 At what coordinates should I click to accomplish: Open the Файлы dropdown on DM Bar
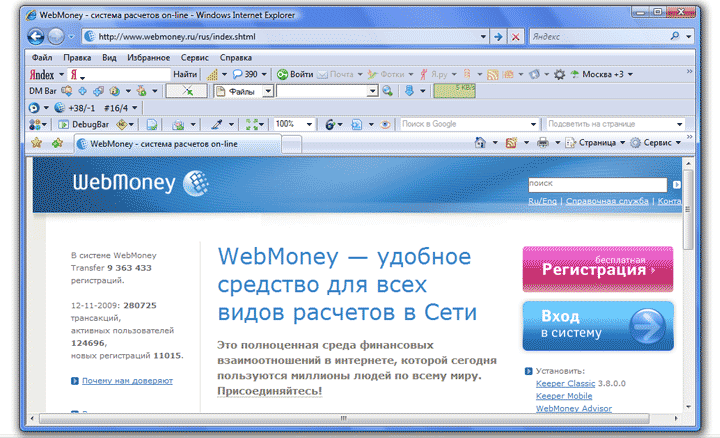pyautogui.click(x=268, y=91)
